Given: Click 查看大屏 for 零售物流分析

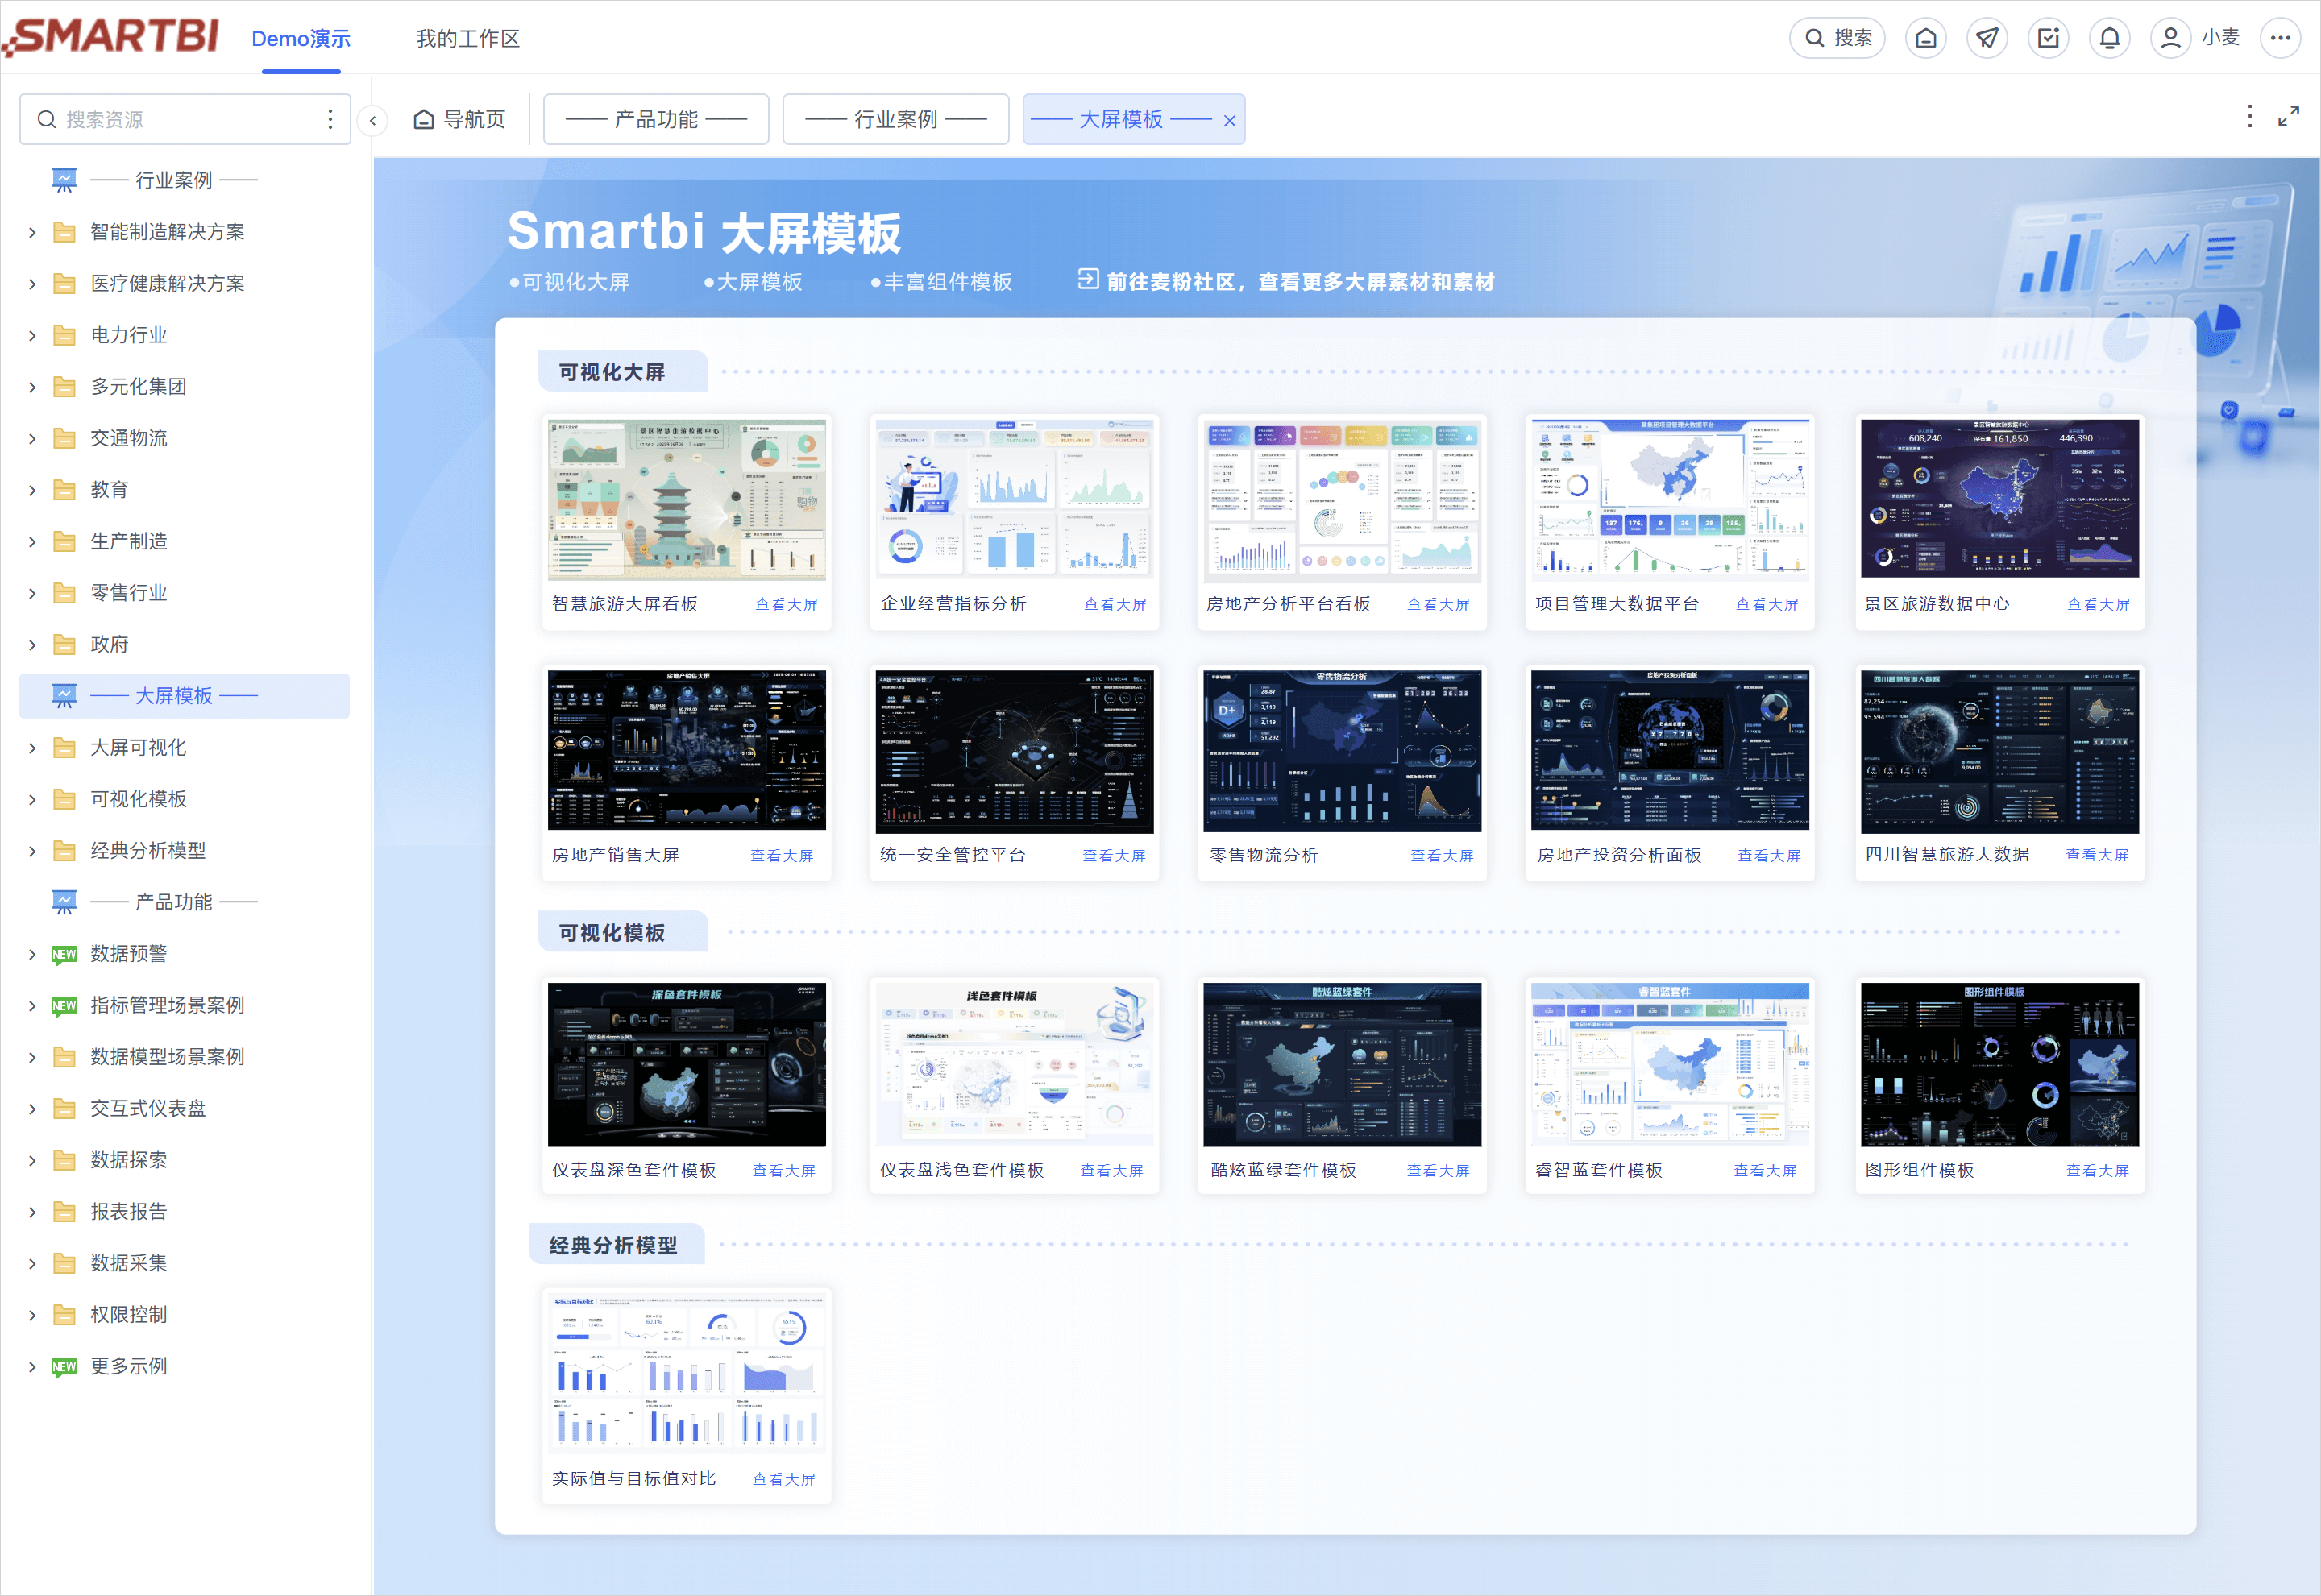Looking at the screenshot, I should tap(1442, 855).
